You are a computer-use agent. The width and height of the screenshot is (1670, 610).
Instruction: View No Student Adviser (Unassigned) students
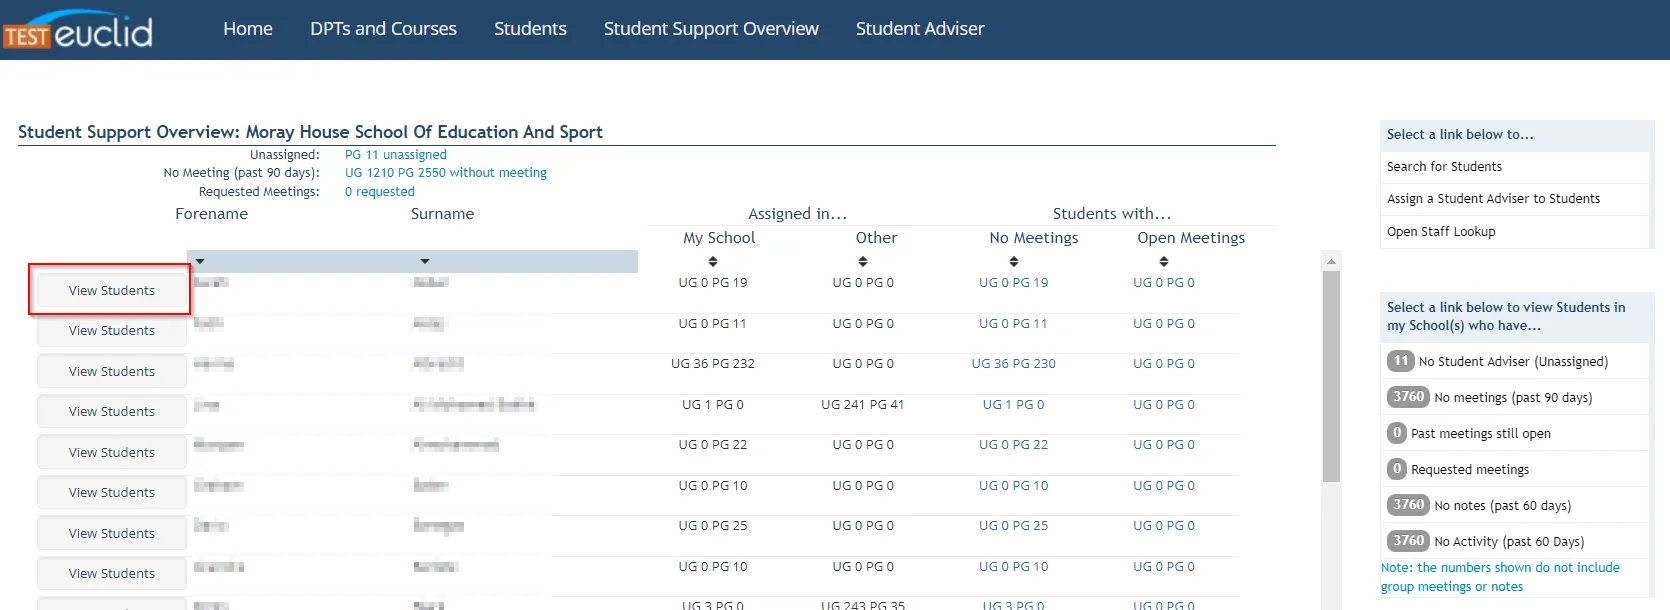coord(1513,362)
